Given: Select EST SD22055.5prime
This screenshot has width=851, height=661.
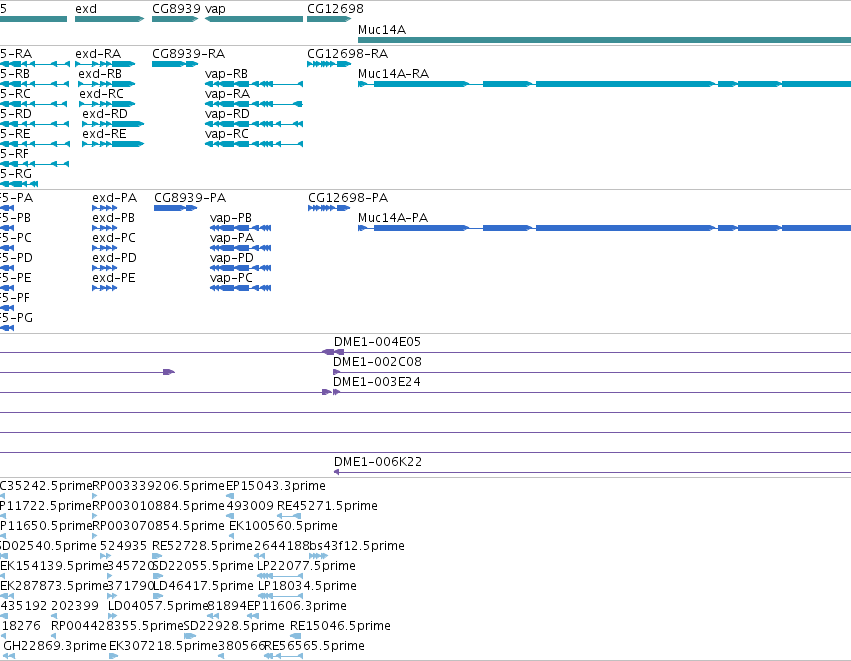Looking at the screenshot, I should click(203, 566).
